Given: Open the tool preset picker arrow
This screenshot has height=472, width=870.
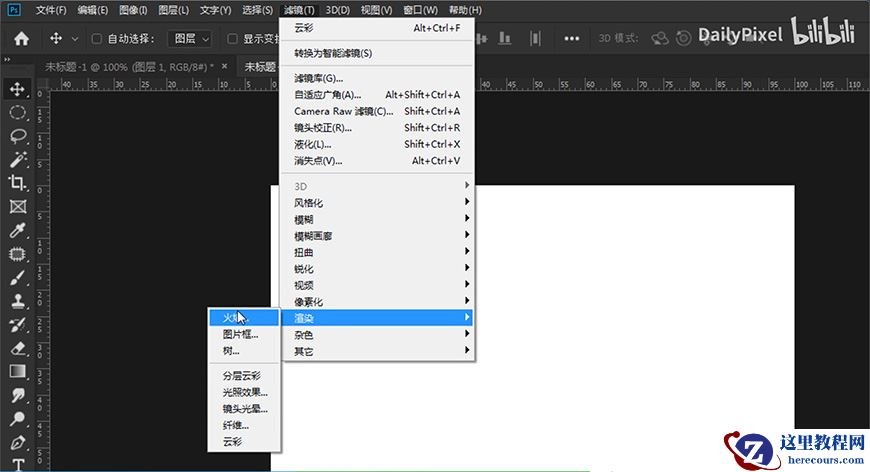Looking at the screenshot, I should pyautogui.click(x=75, y=39).
